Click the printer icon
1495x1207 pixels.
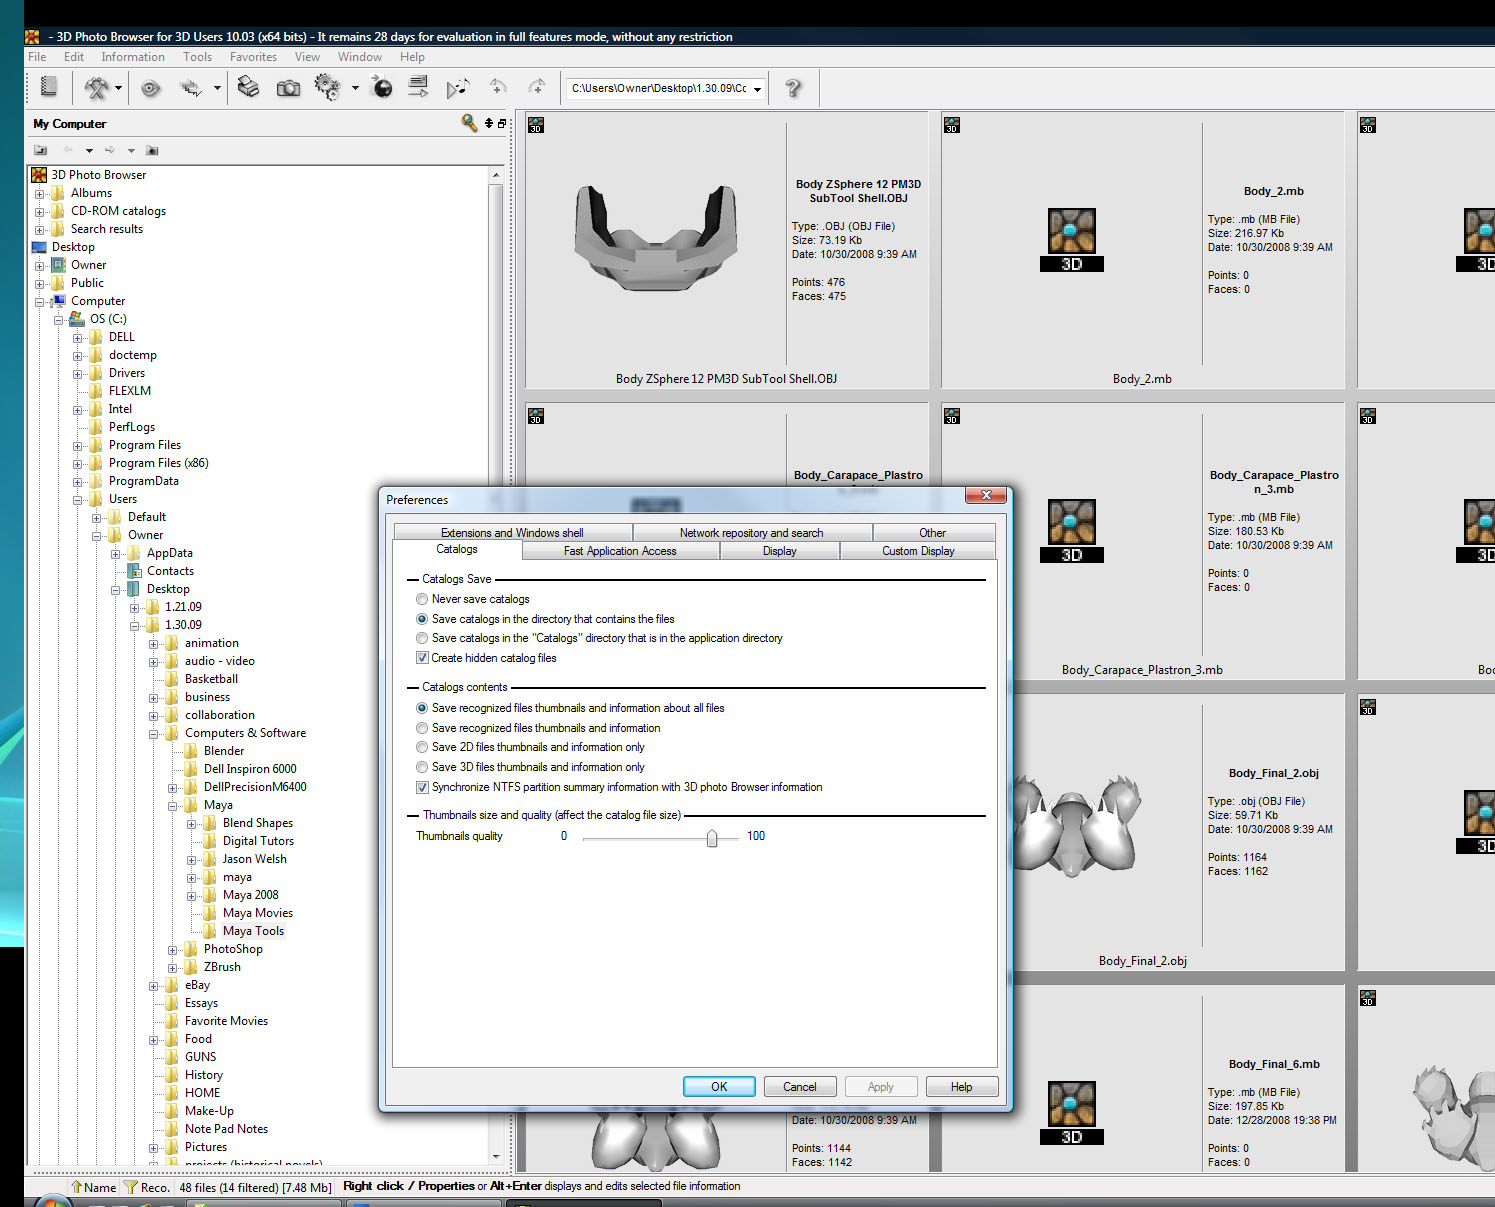pyautogui.click(x=248, y=88)
